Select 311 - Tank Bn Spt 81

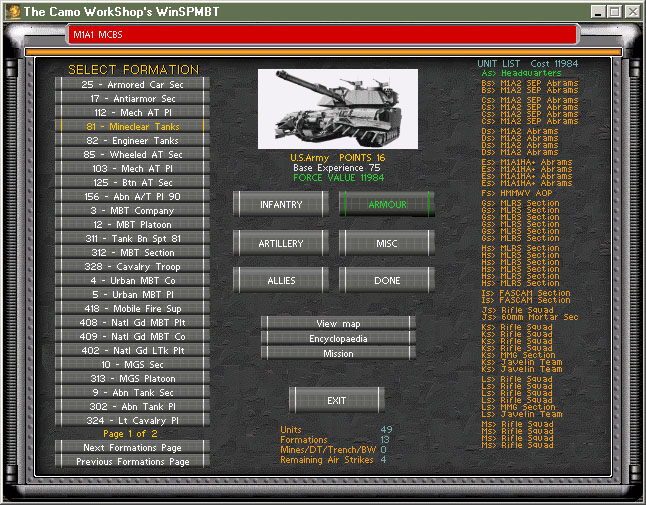(132, 238)
